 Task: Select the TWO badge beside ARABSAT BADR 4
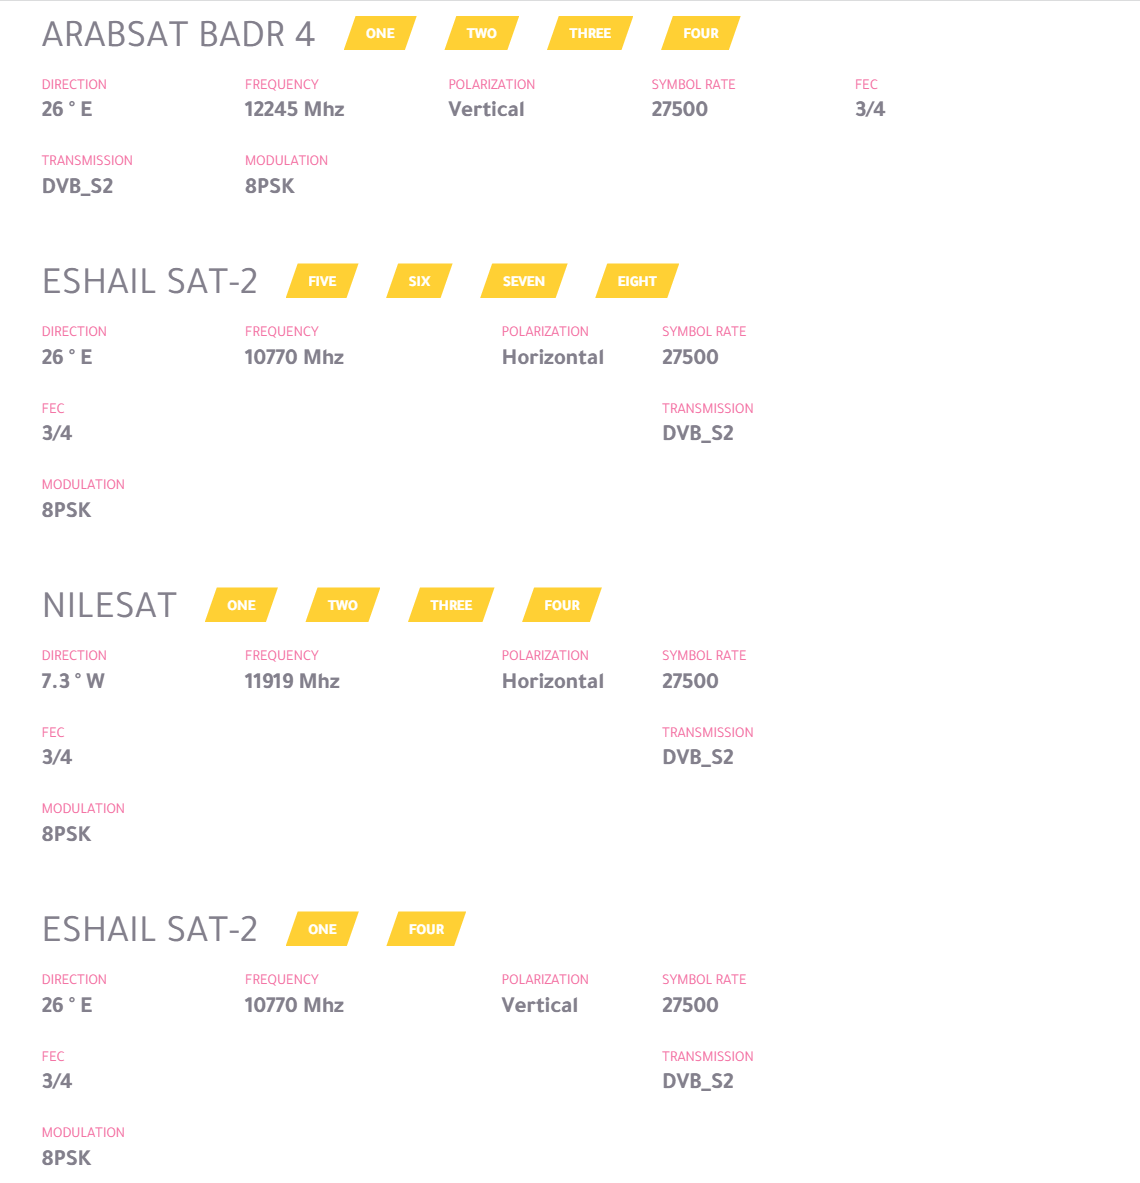tap(481, 33)
